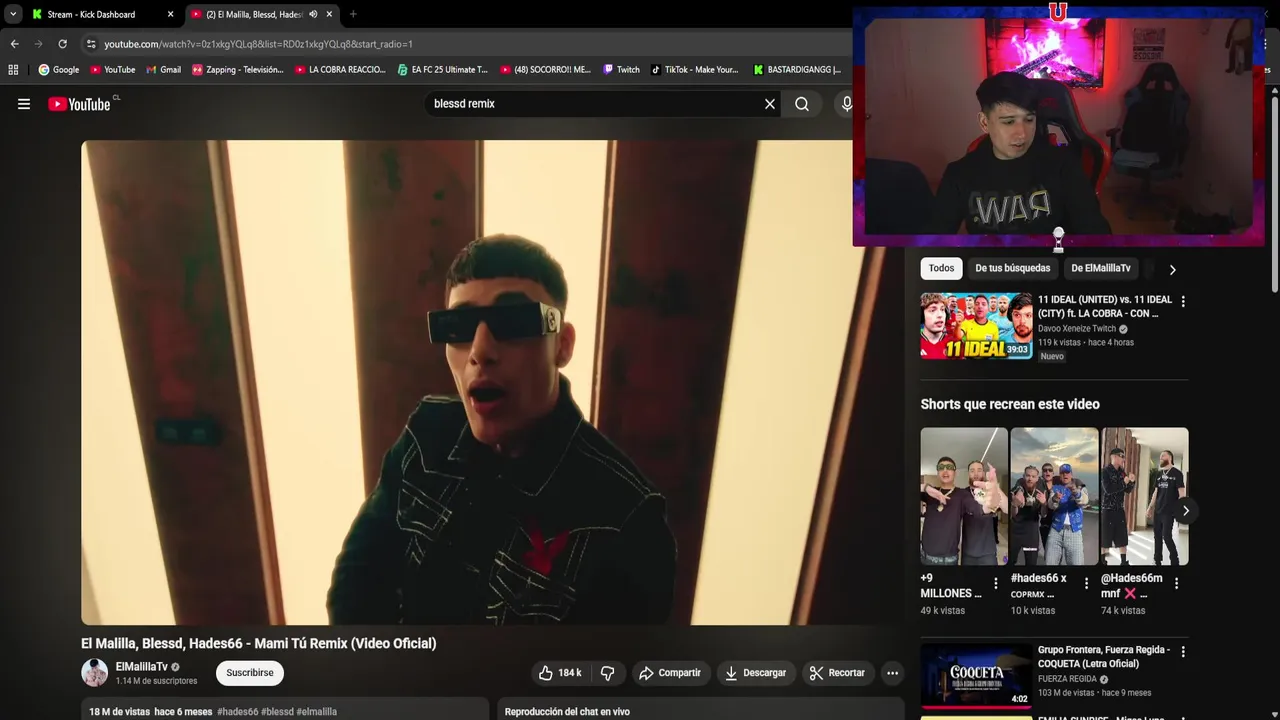
Task: Open the Google bookmark
Action: [58, 70]
